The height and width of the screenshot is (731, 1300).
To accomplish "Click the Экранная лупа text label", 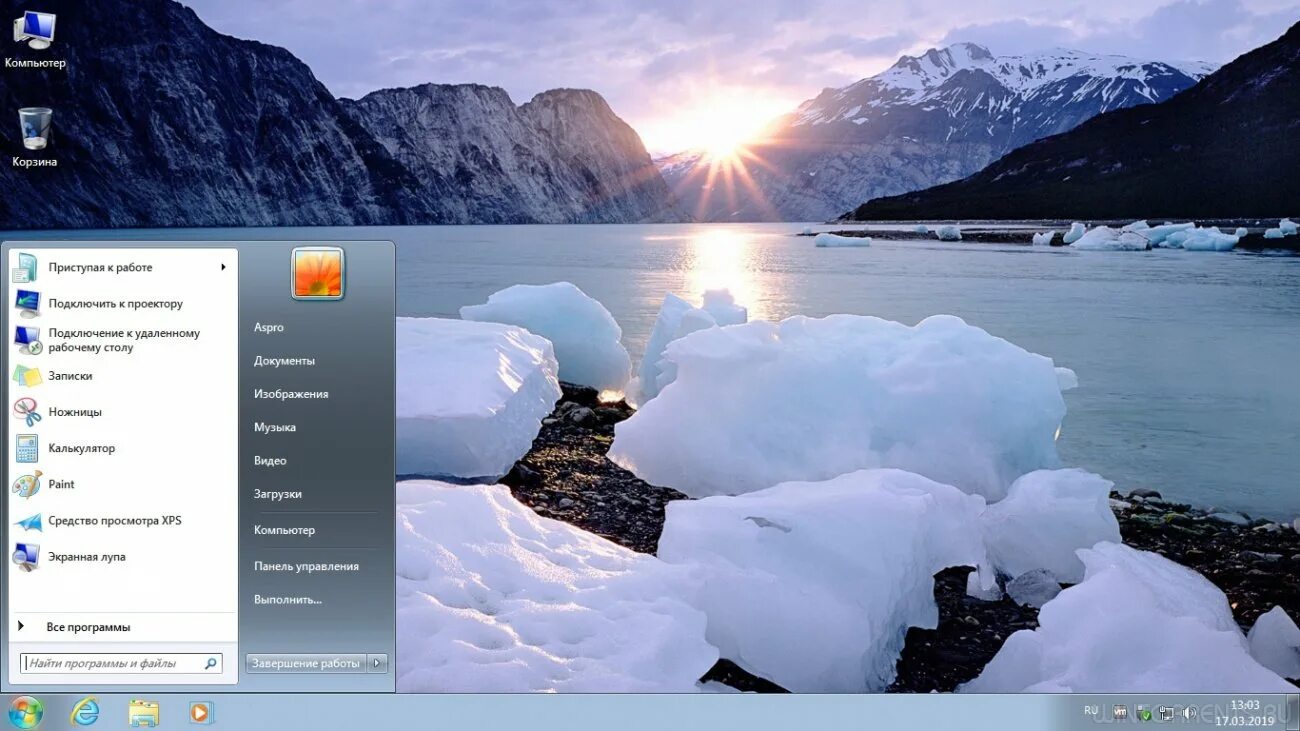I will pos(87,557).
